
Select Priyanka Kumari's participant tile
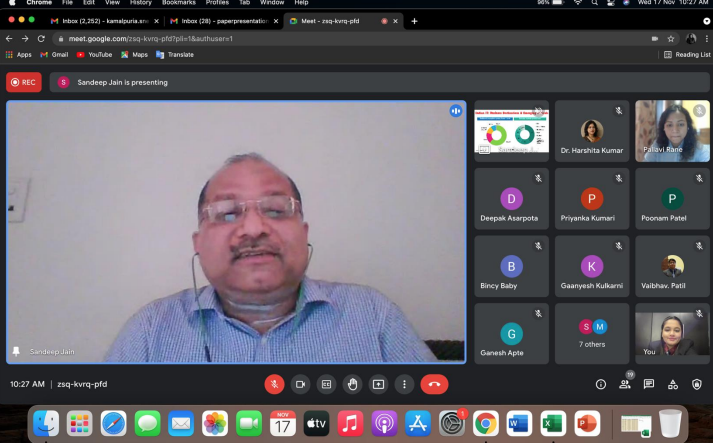click(592, 199)
